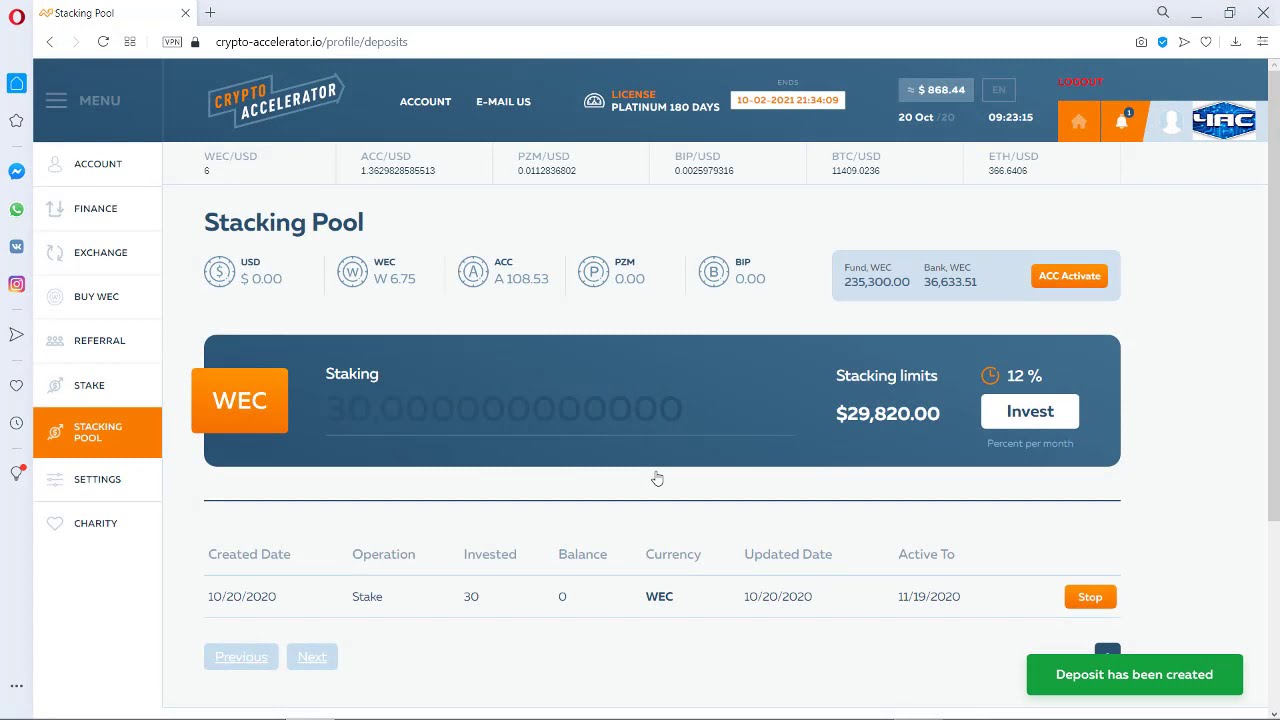Open BUY WEC in left sidebar
Screen dimensions: 1280x720
97,296
